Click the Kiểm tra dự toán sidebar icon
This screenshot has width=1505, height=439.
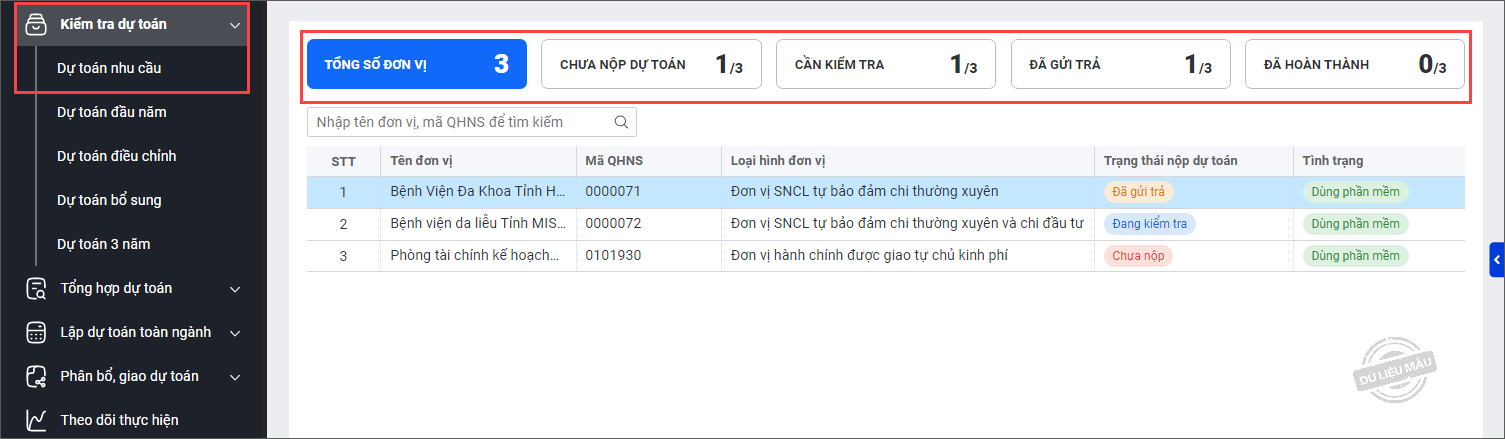(x=36, y=24)
